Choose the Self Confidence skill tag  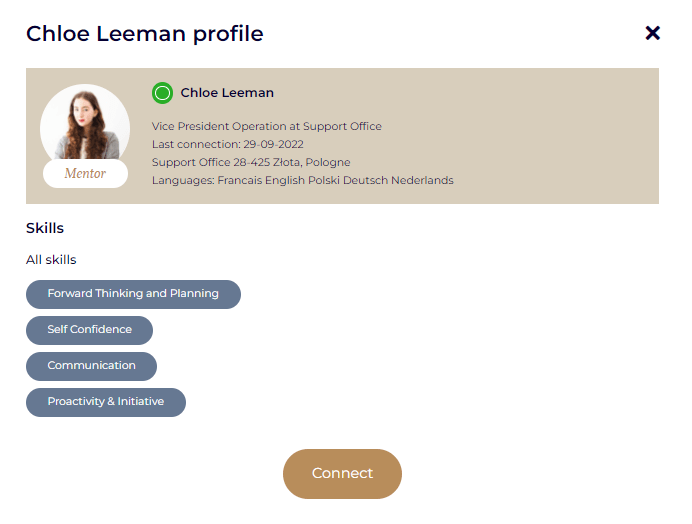pyautogui.click(x=89, y=330)
